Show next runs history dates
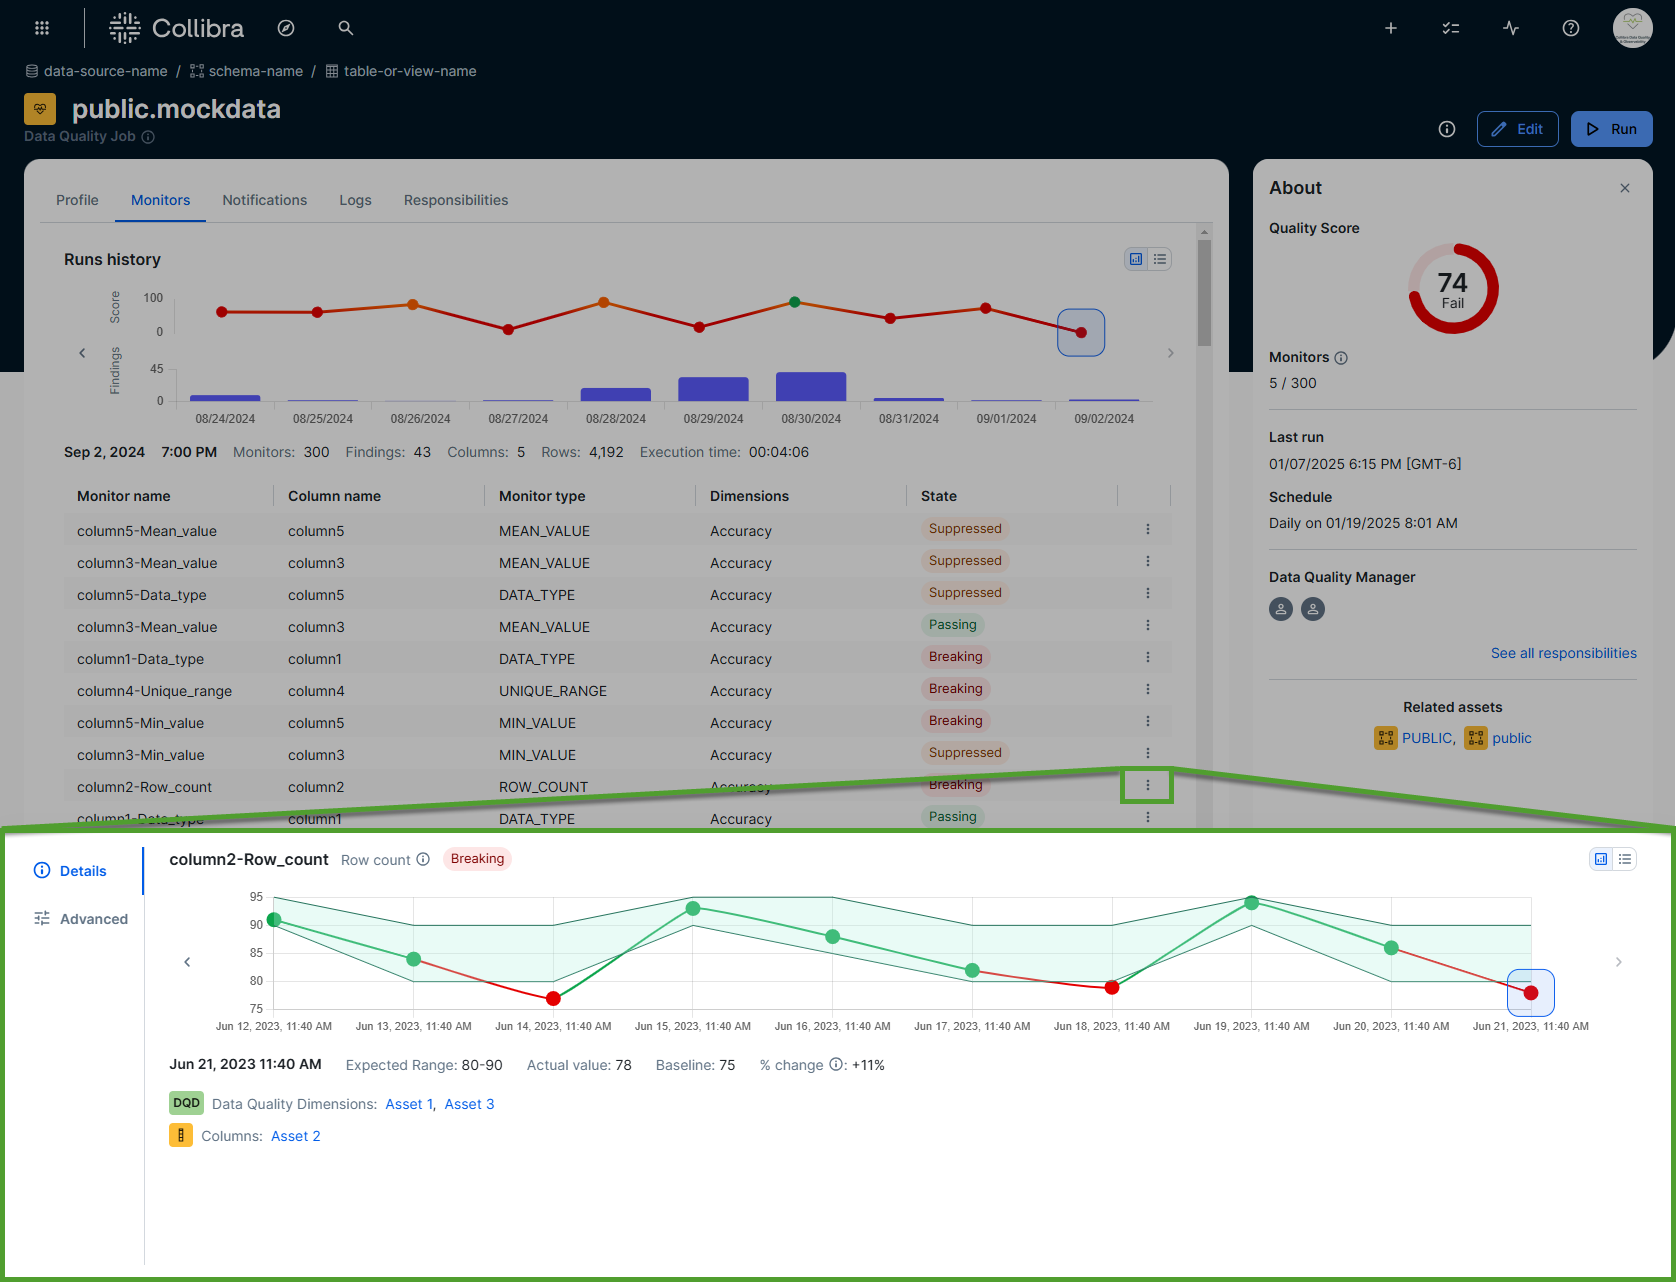The height and width of the screenshot is (1282, 1676). [1170, 353]
